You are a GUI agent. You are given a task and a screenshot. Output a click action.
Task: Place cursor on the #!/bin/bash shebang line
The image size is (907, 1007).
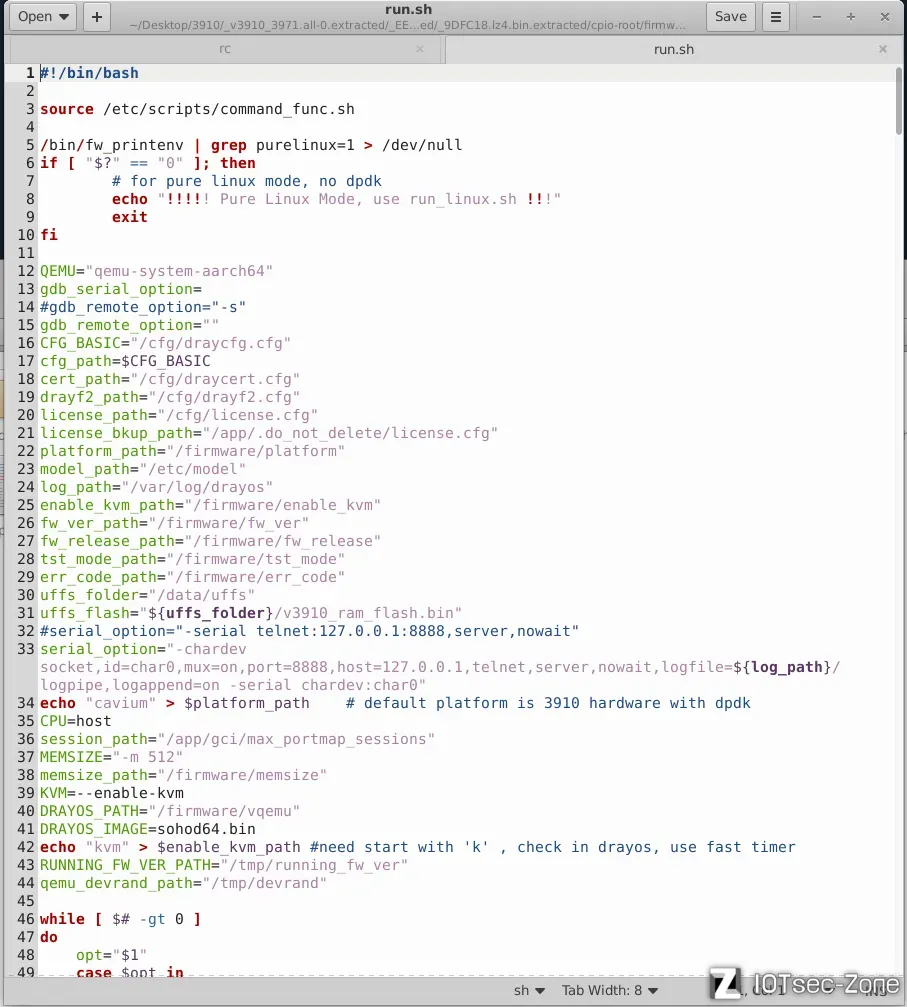pyautogui.click(x=89, y=73)
